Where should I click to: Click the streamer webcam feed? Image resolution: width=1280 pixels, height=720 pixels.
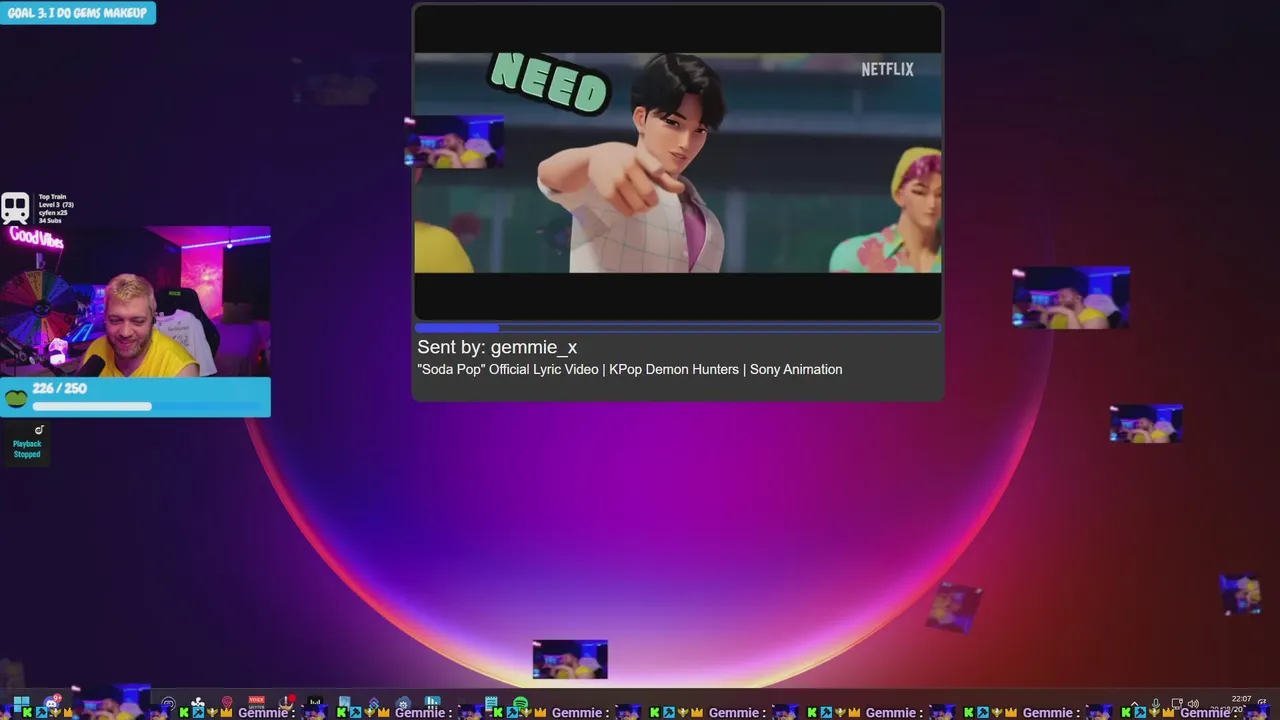click(135, 301)
